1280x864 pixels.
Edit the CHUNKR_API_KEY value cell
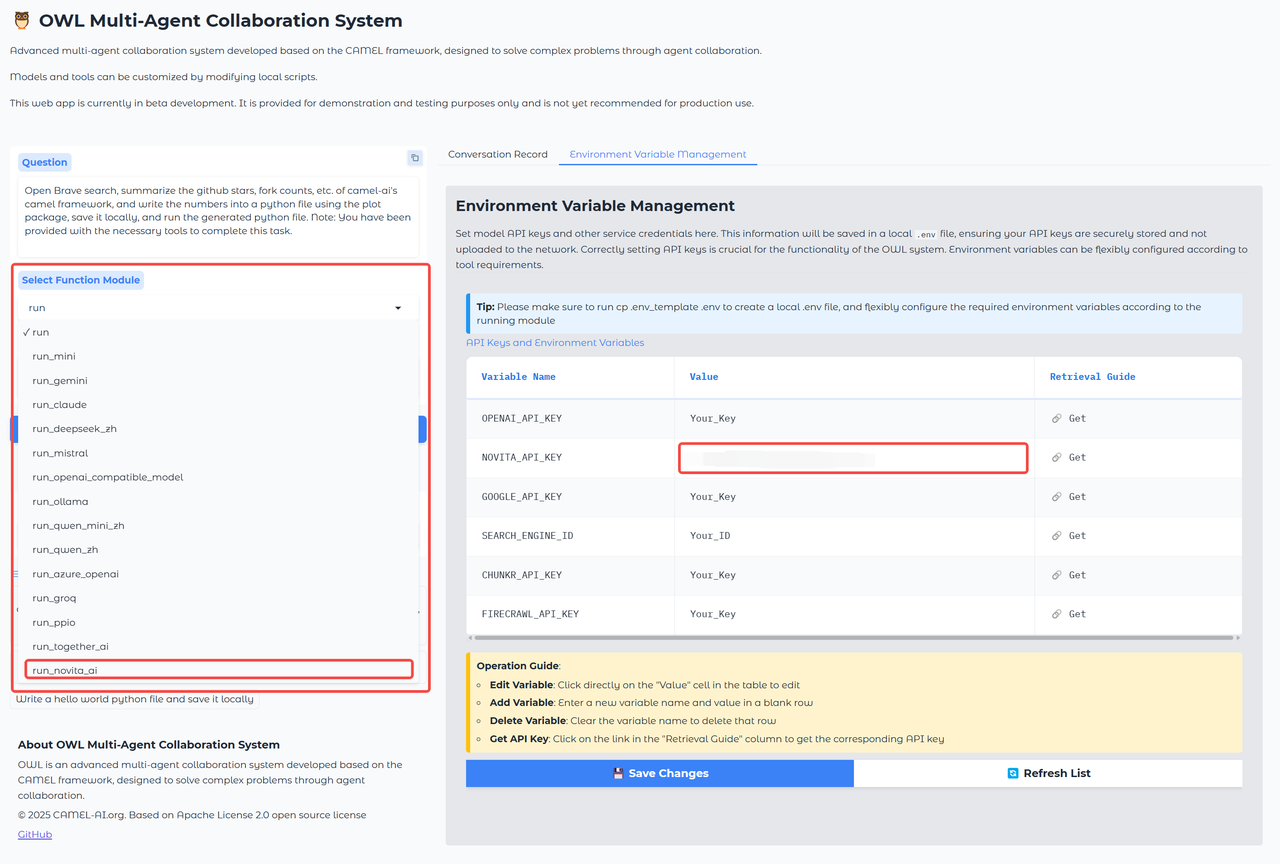[854, 575]
